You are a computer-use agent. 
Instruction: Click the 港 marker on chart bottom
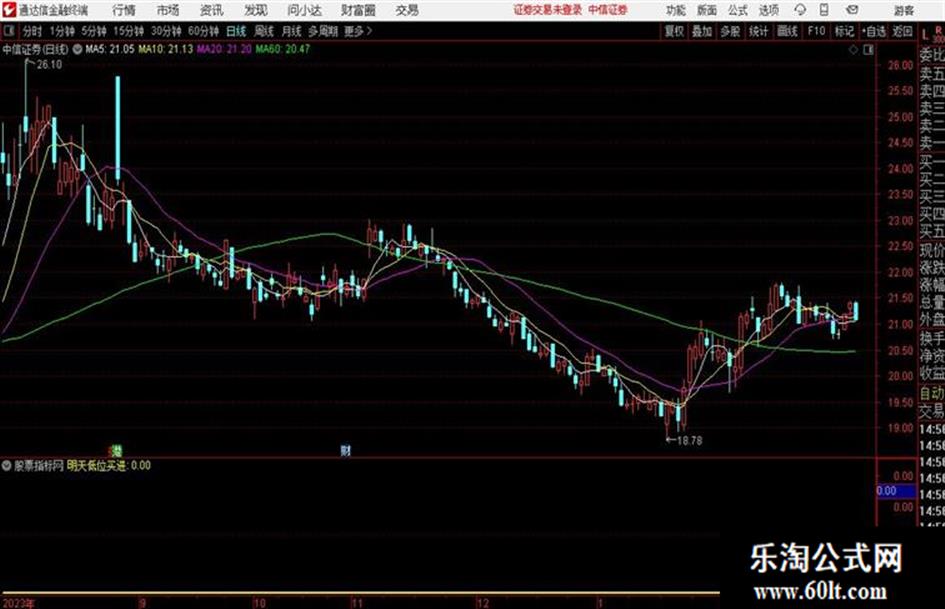click(116, 450)
